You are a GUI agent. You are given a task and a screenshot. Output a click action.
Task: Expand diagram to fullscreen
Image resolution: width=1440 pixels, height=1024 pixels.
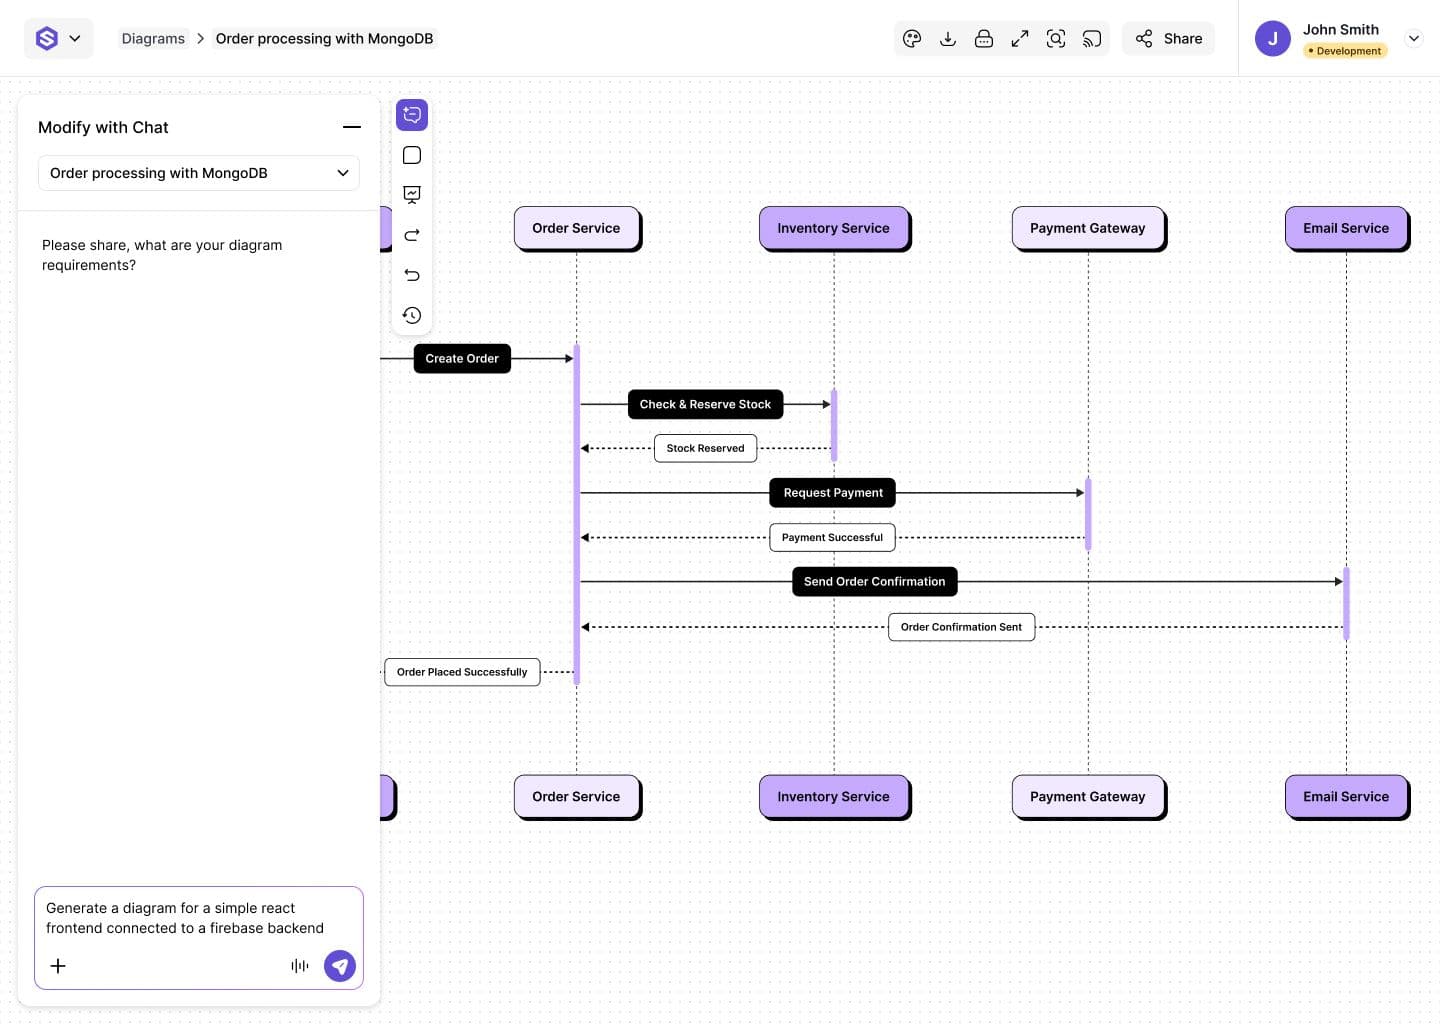tap(1020, 39)
